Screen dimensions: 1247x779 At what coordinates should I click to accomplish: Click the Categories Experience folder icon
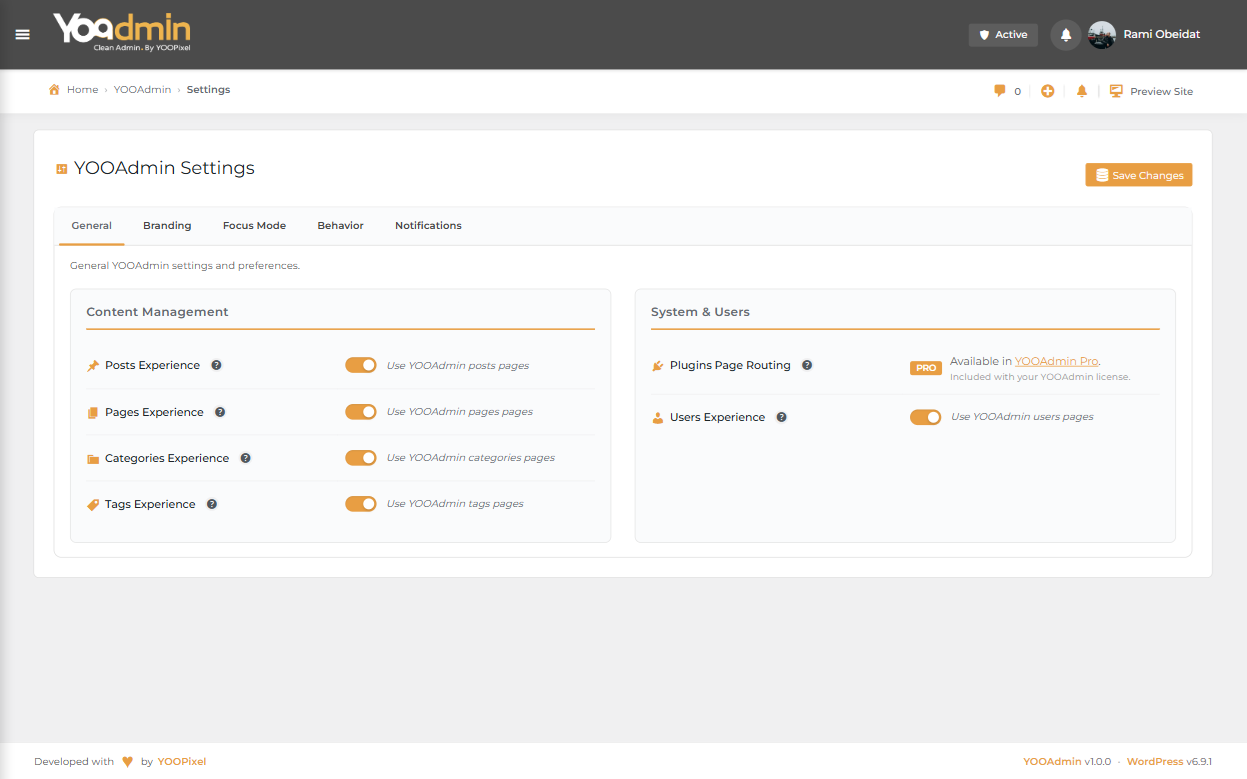[x=93, y=459]
